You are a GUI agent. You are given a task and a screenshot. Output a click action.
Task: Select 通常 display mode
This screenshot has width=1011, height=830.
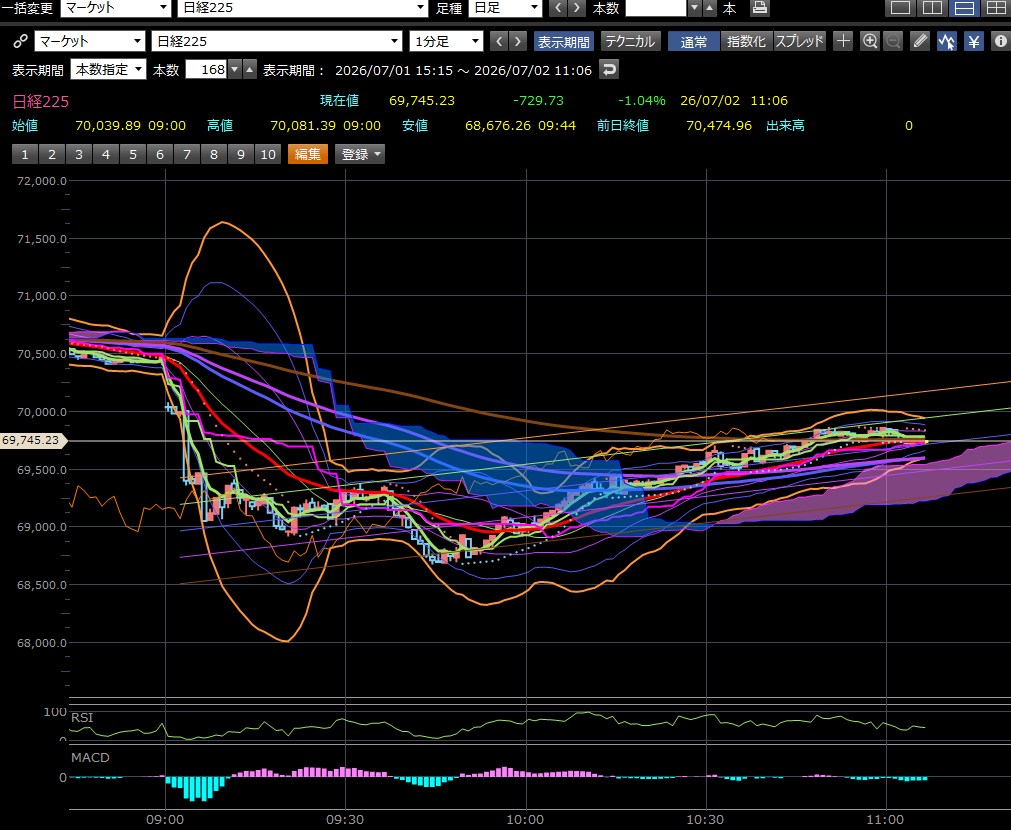(694, 41)
